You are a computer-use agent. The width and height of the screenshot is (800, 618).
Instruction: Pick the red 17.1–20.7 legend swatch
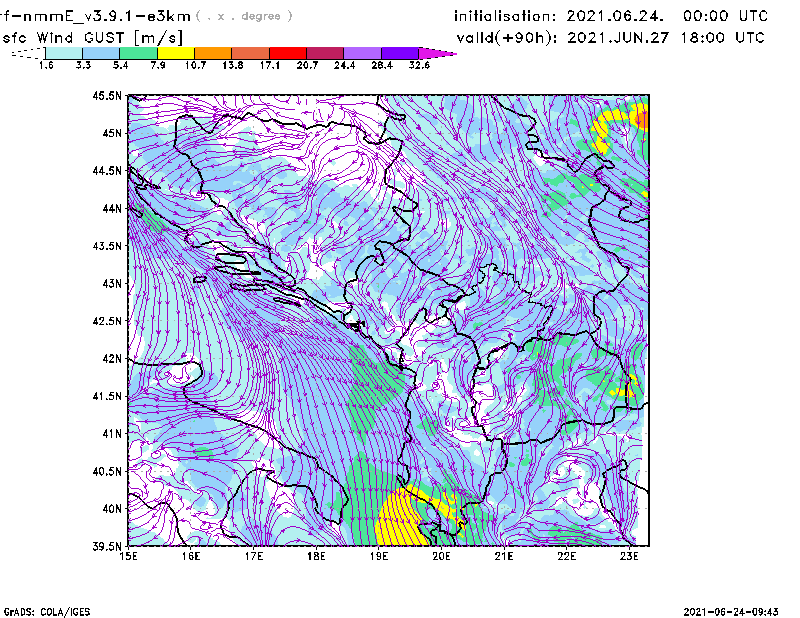[x=288, y=53]
